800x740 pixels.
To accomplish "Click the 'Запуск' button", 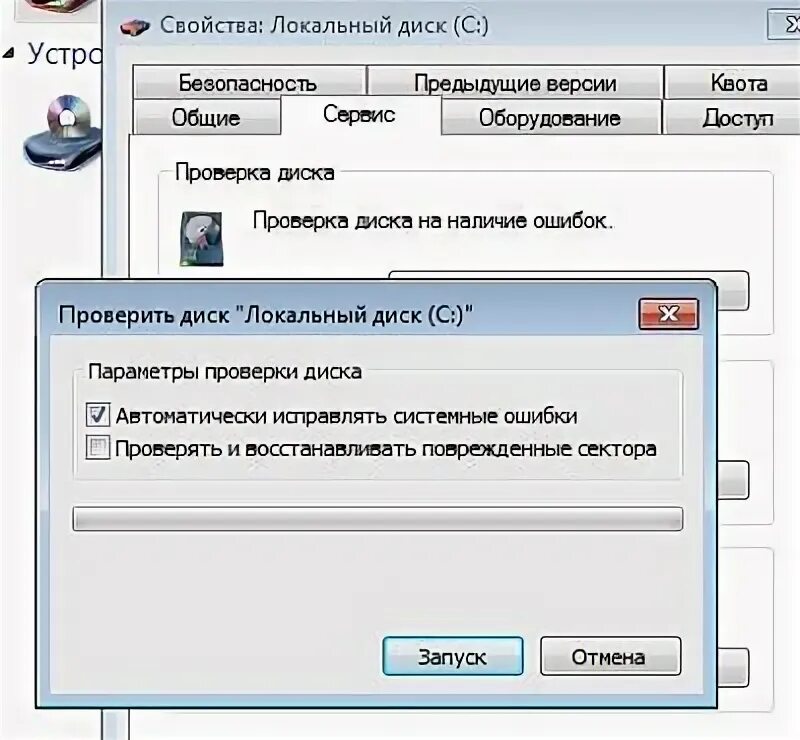I will pos(453,656).
